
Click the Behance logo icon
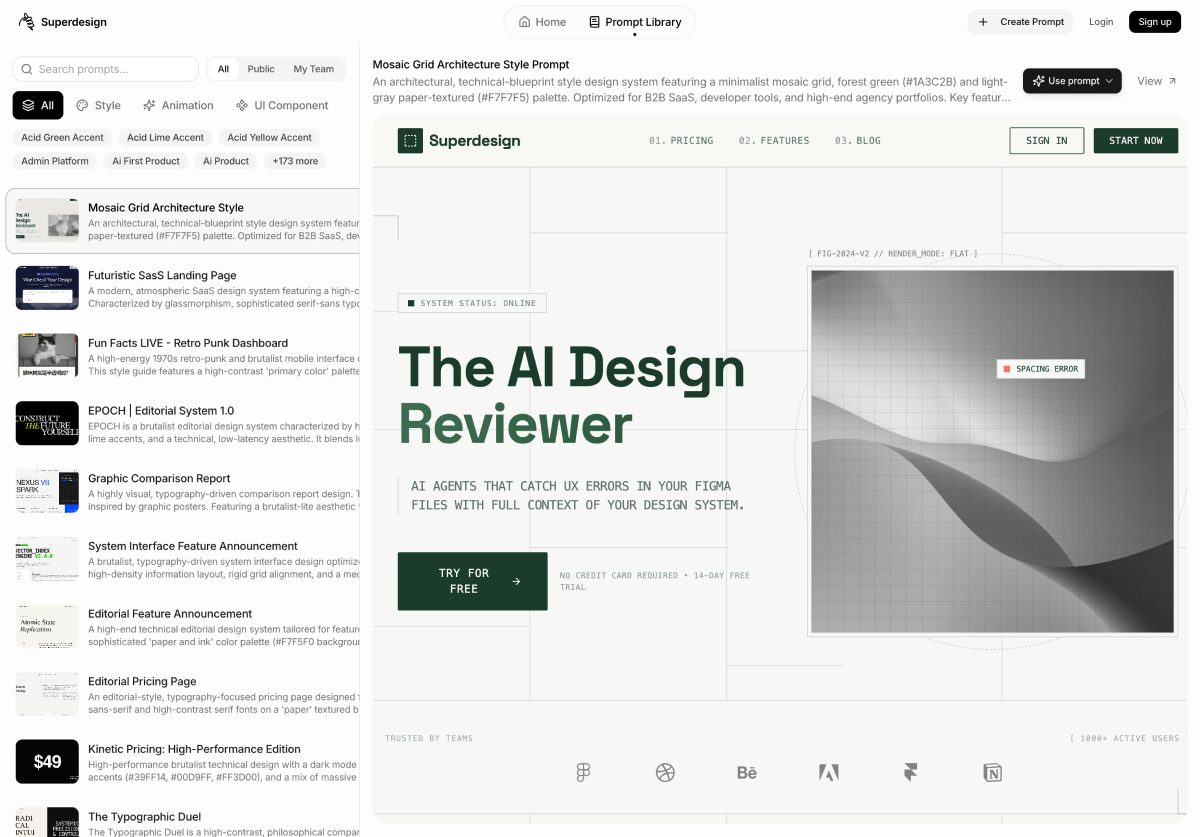coord(747,772)
